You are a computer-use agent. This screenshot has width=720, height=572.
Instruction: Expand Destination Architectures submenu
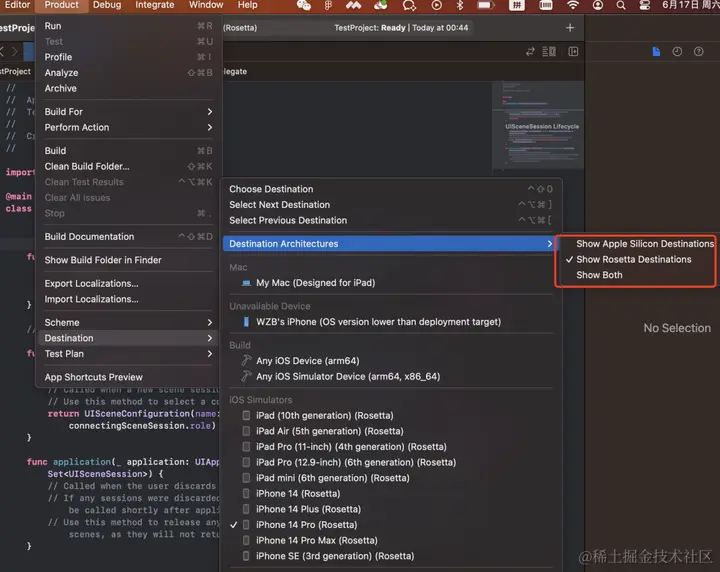[390, 244]
